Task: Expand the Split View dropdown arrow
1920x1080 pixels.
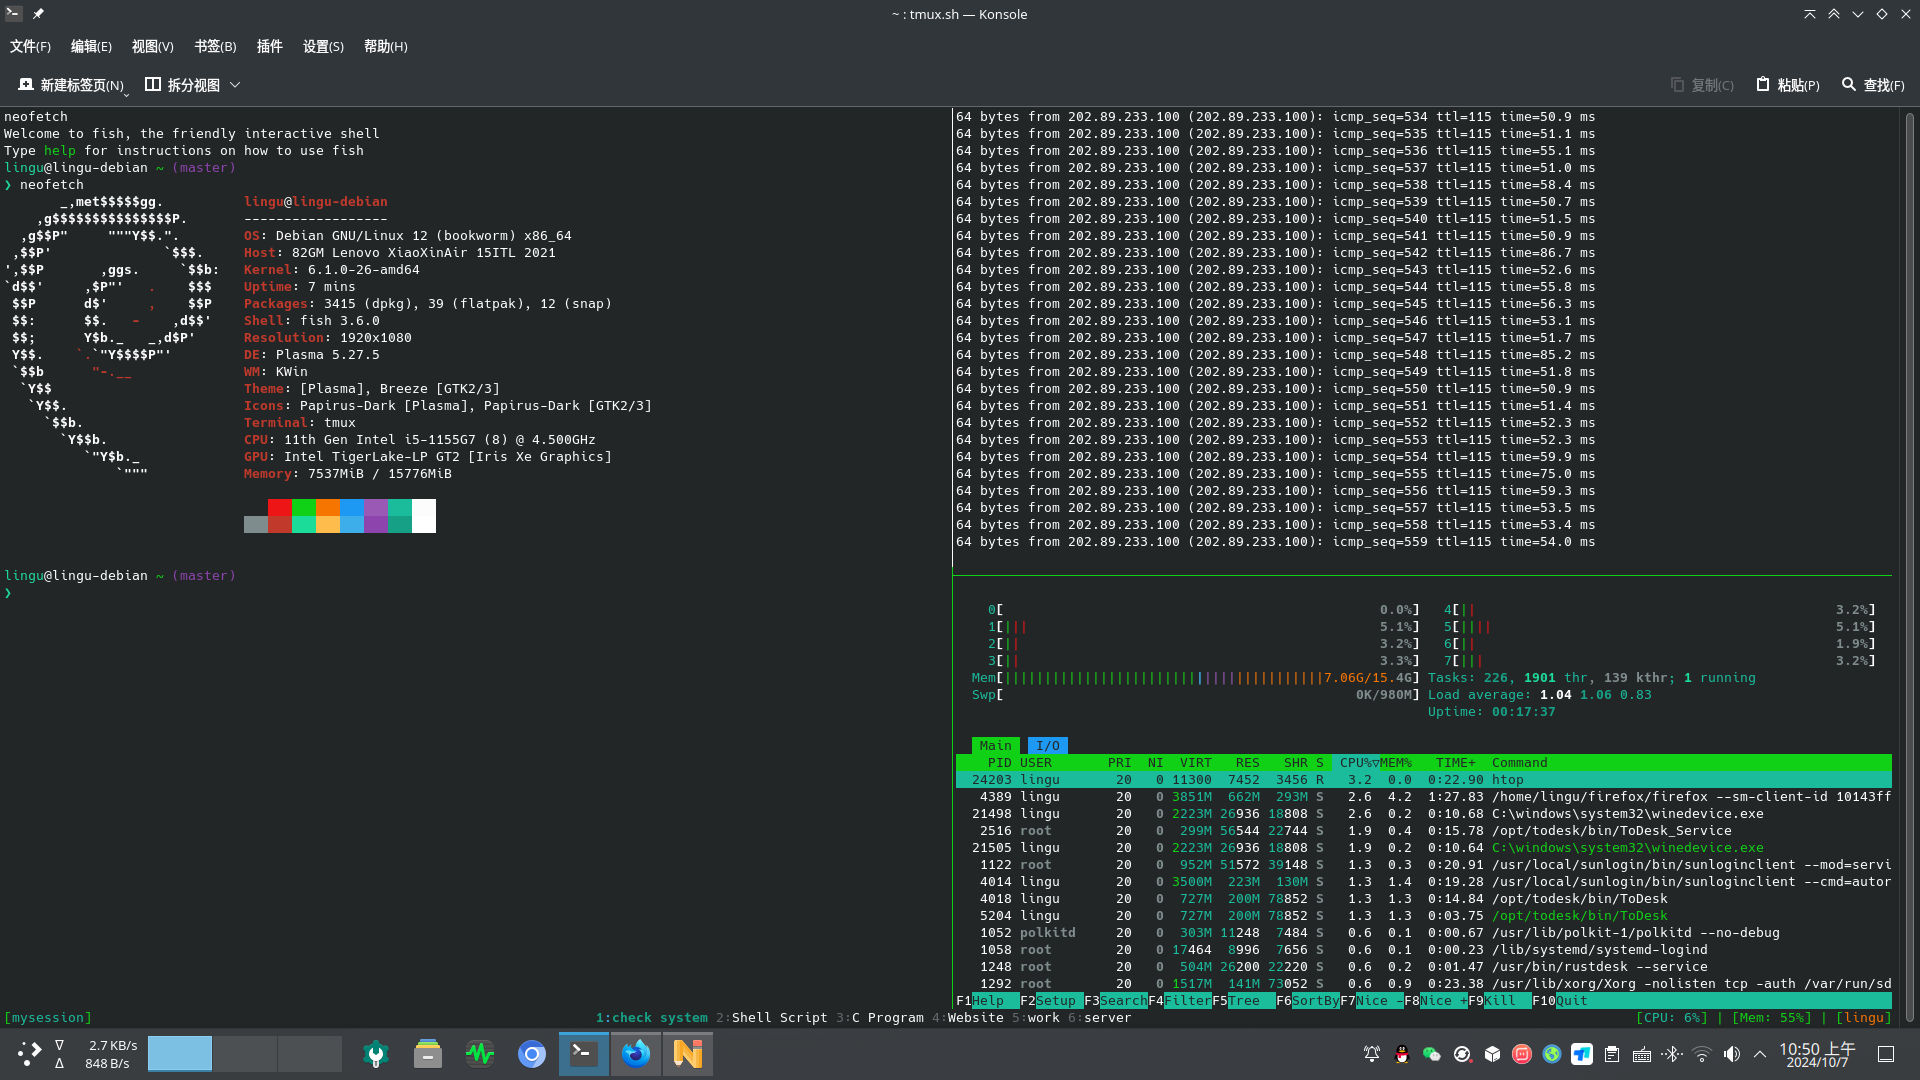Action: pos(235,85)
